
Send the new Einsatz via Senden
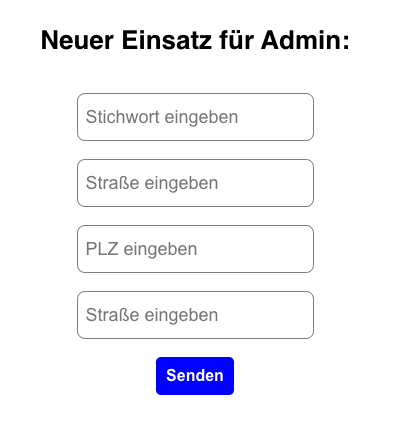195,376
